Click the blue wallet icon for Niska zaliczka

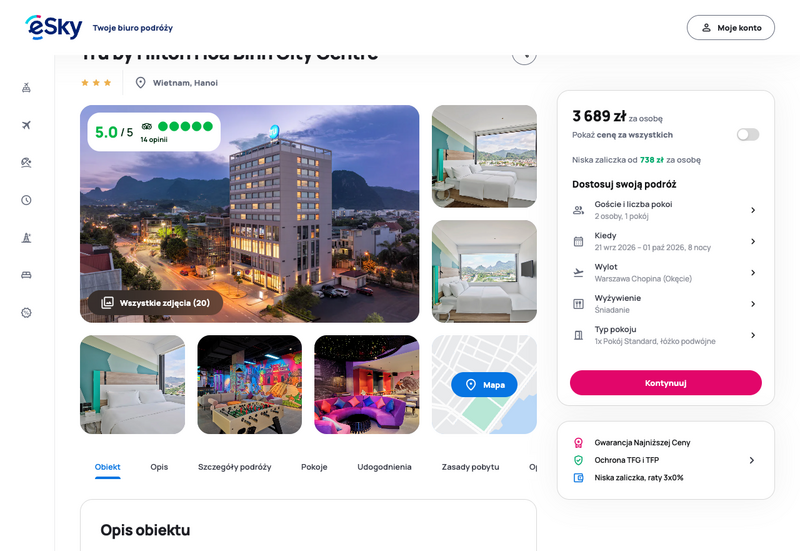(578, 478)
